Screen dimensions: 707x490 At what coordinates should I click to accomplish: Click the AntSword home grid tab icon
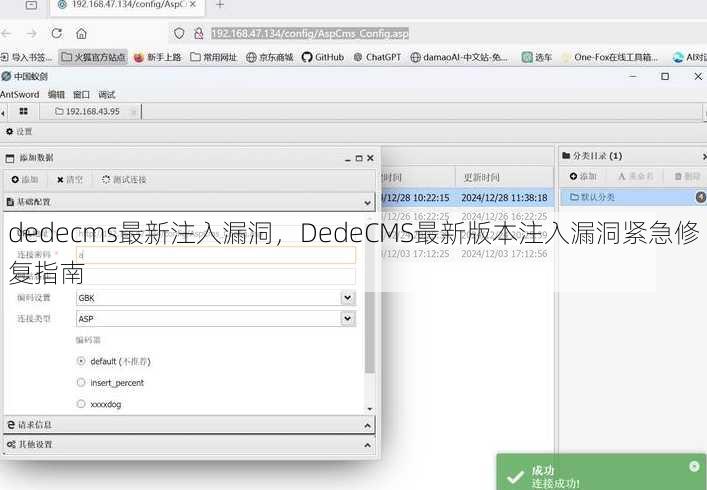23,111
